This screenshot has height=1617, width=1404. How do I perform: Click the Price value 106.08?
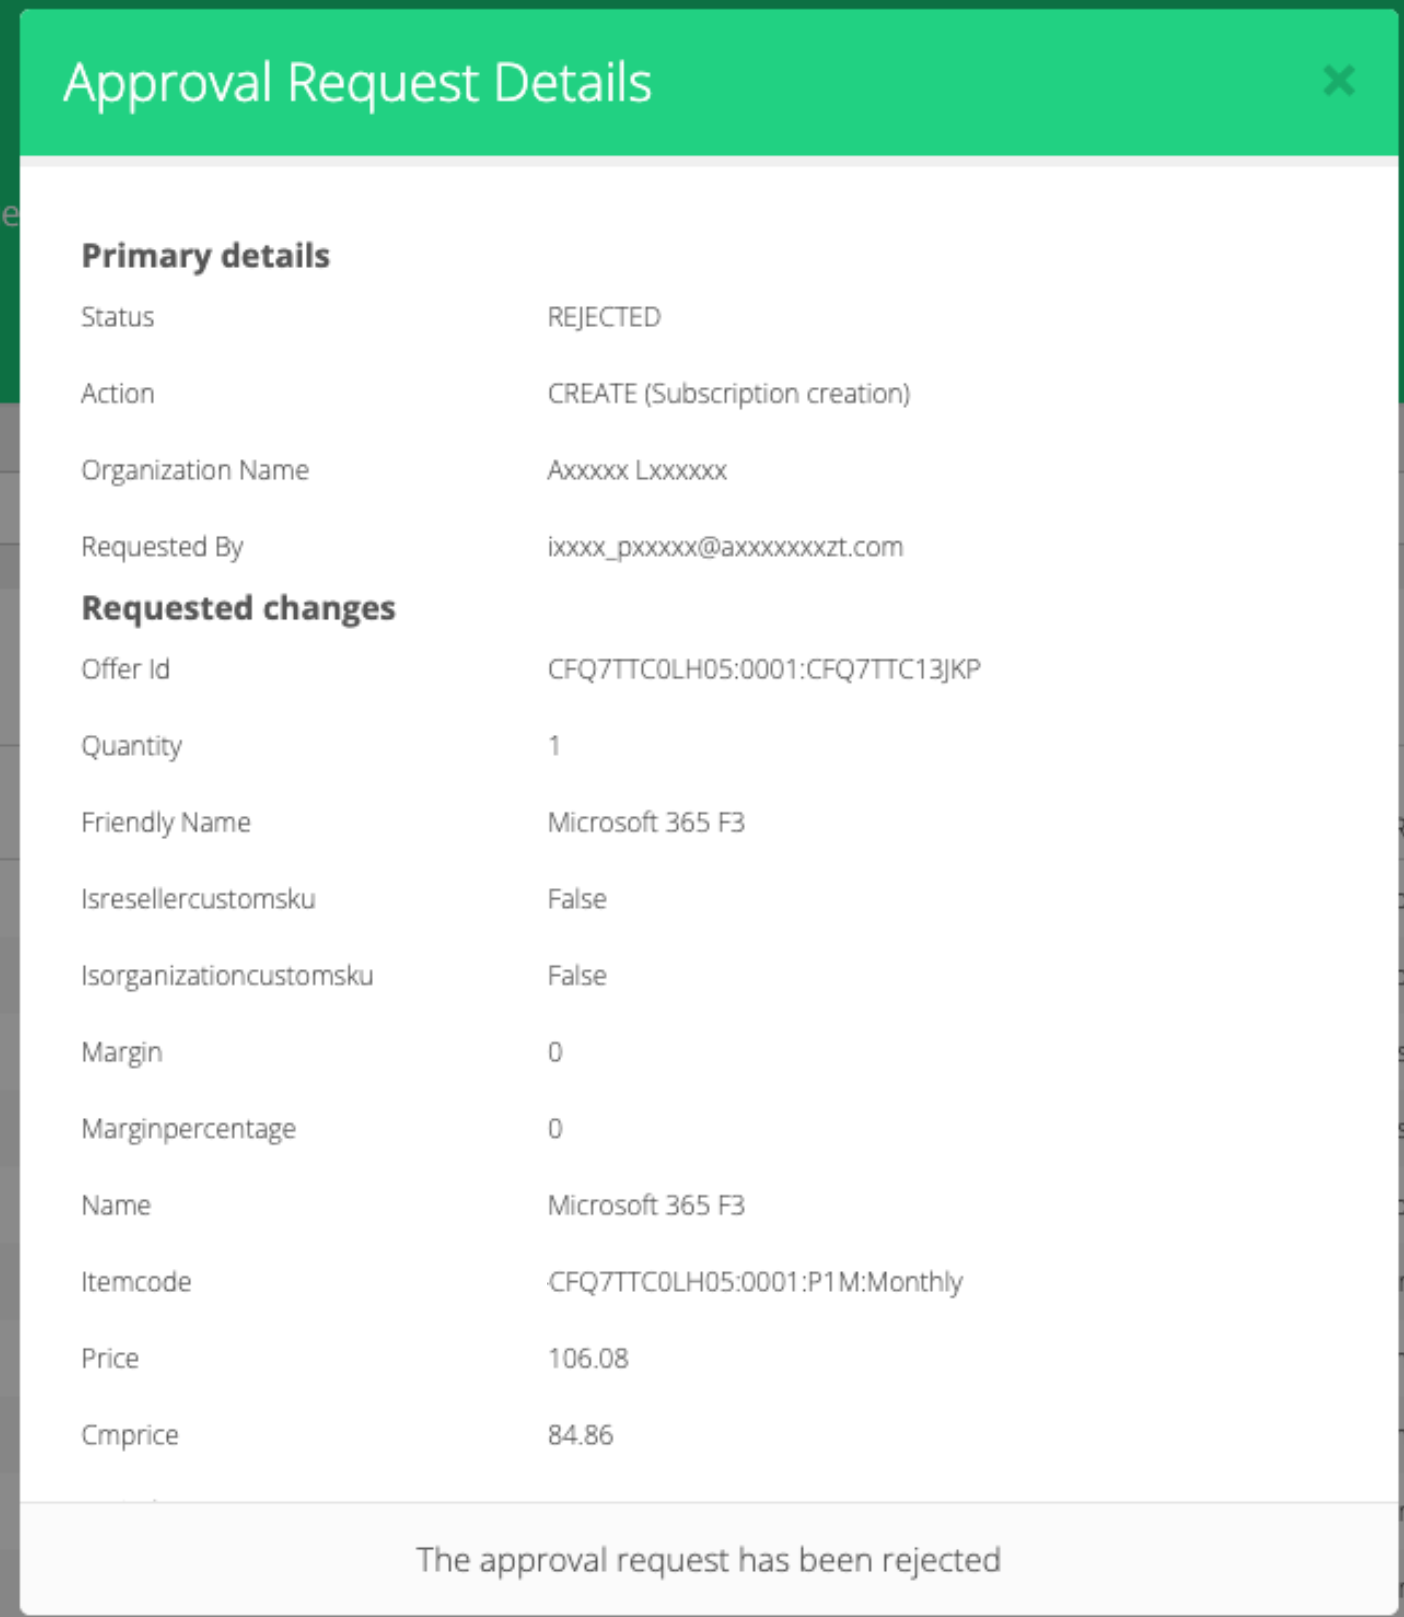pos(588,1358)
